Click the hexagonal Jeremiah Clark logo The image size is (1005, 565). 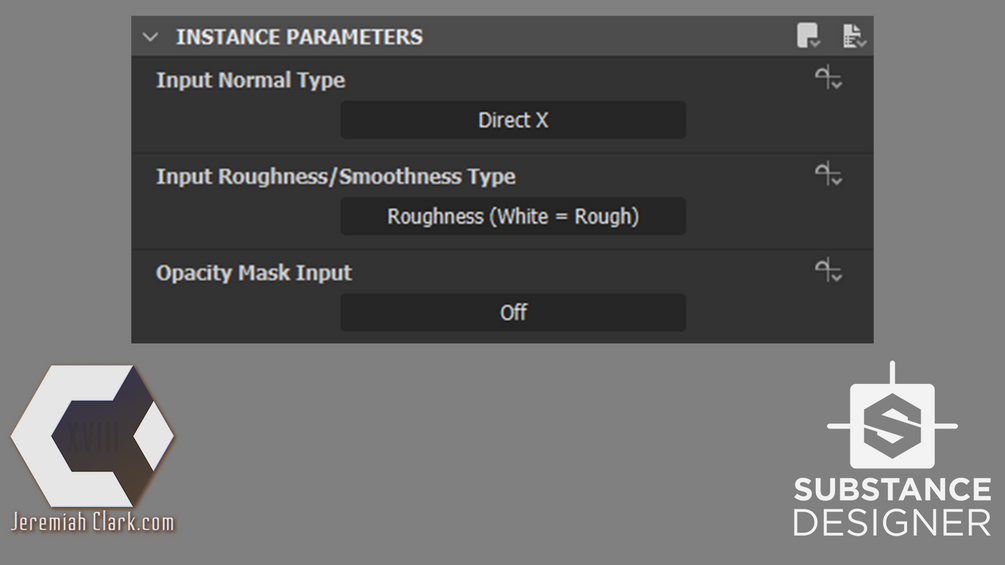(x=92, y=435)
